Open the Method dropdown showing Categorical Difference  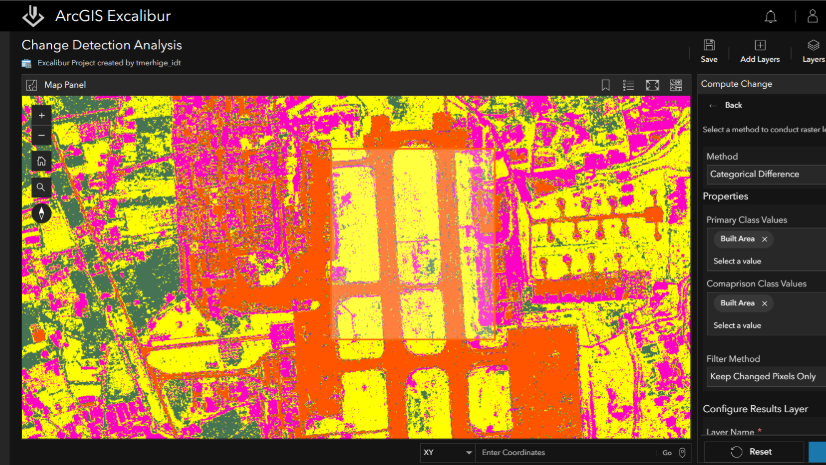tap(766, 174)
